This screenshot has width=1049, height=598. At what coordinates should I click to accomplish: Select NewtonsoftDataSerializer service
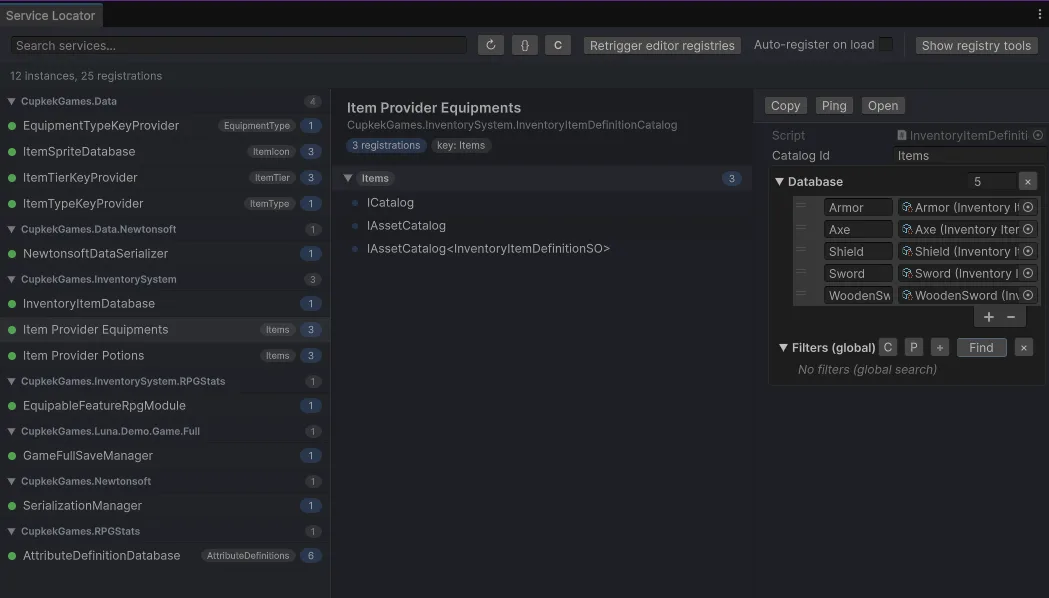[165, 254]
